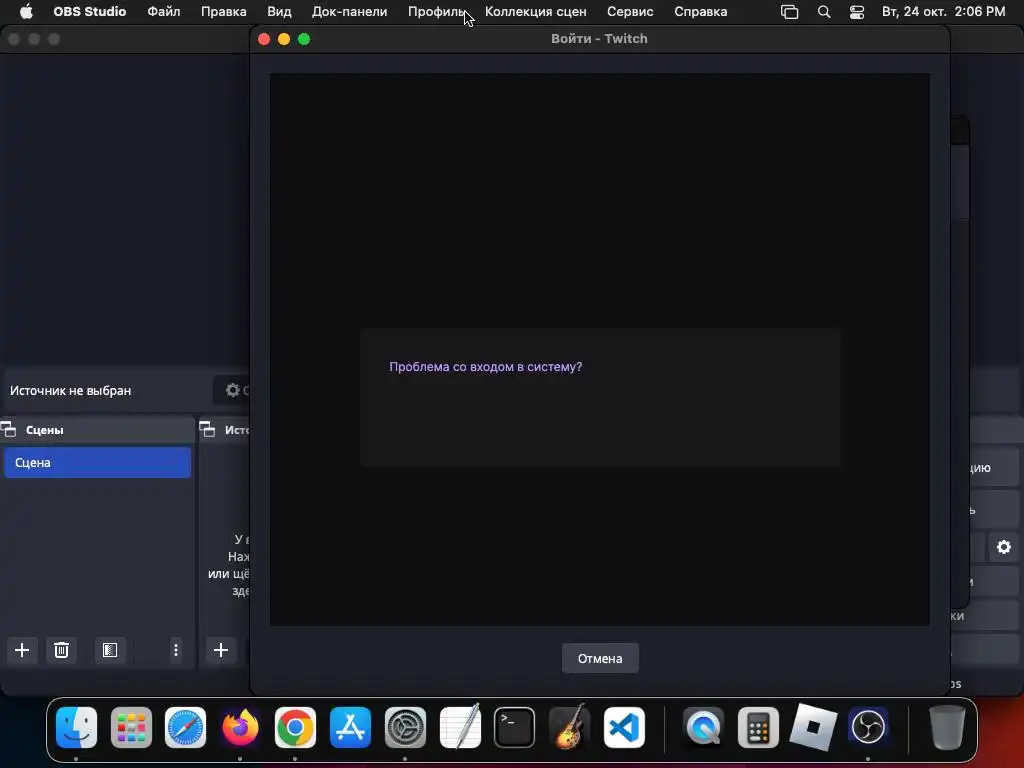Open Roblox from the Dock
Viewport: 1024px width, 768px height.
[813, 727]
